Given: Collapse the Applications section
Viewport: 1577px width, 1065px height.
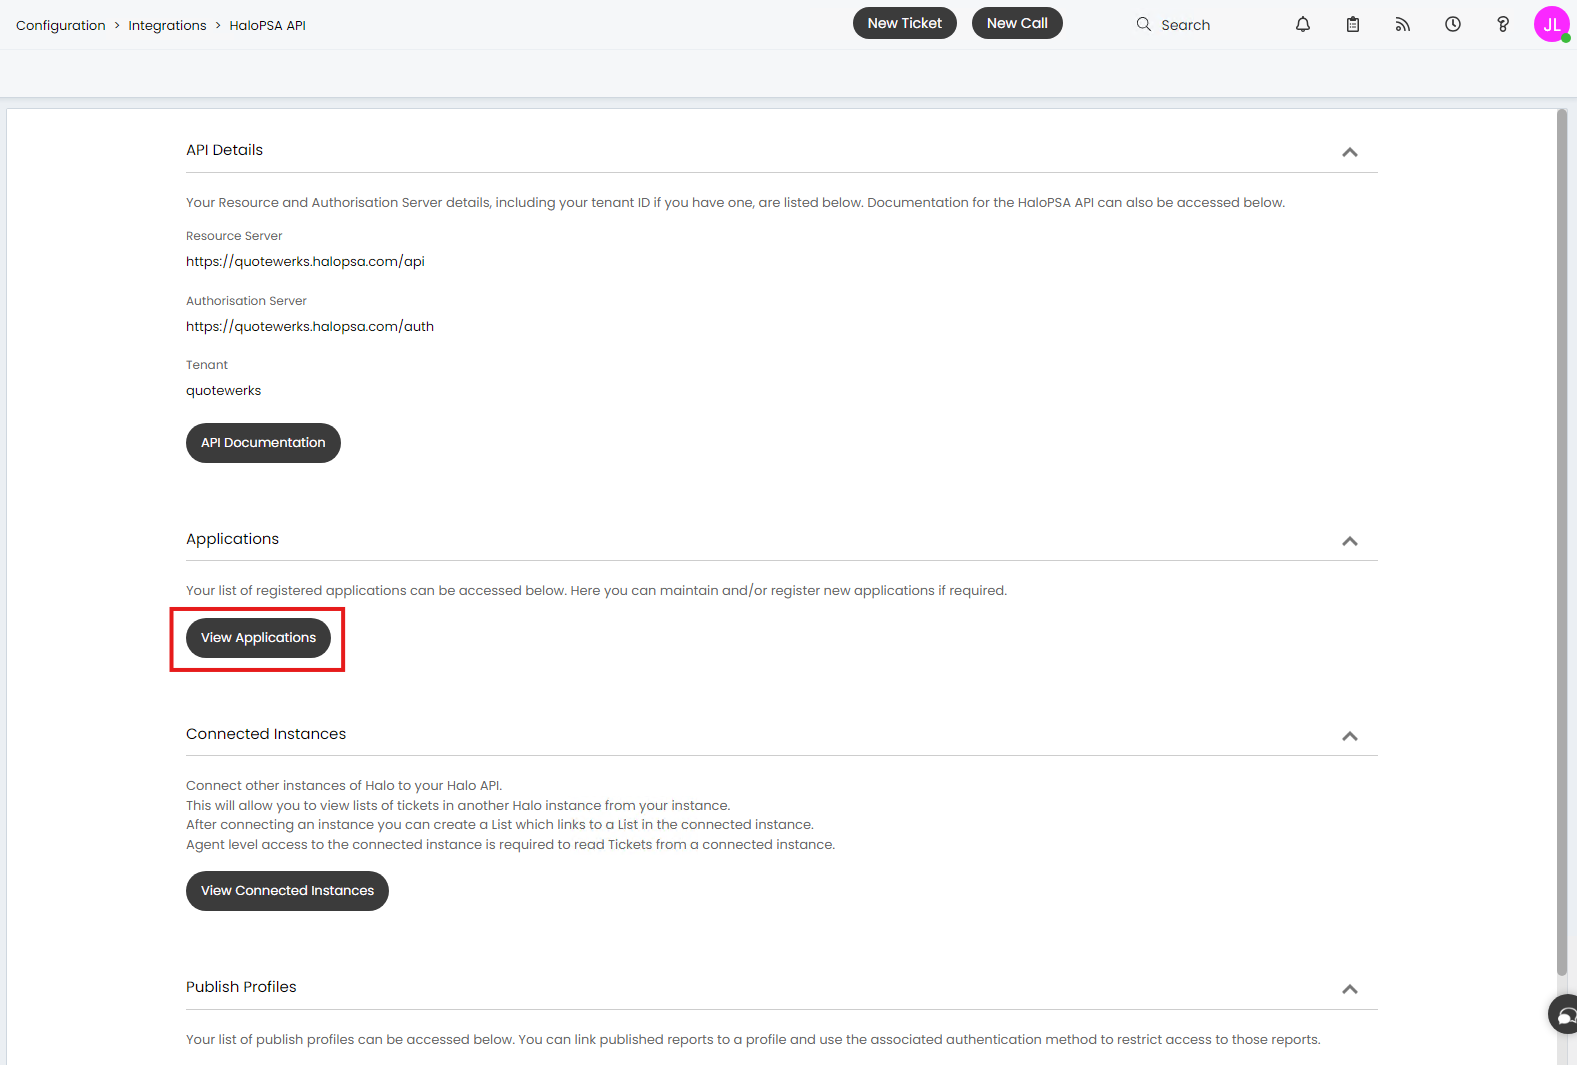Looking at the screenshot, I should tap(1349, 541).
